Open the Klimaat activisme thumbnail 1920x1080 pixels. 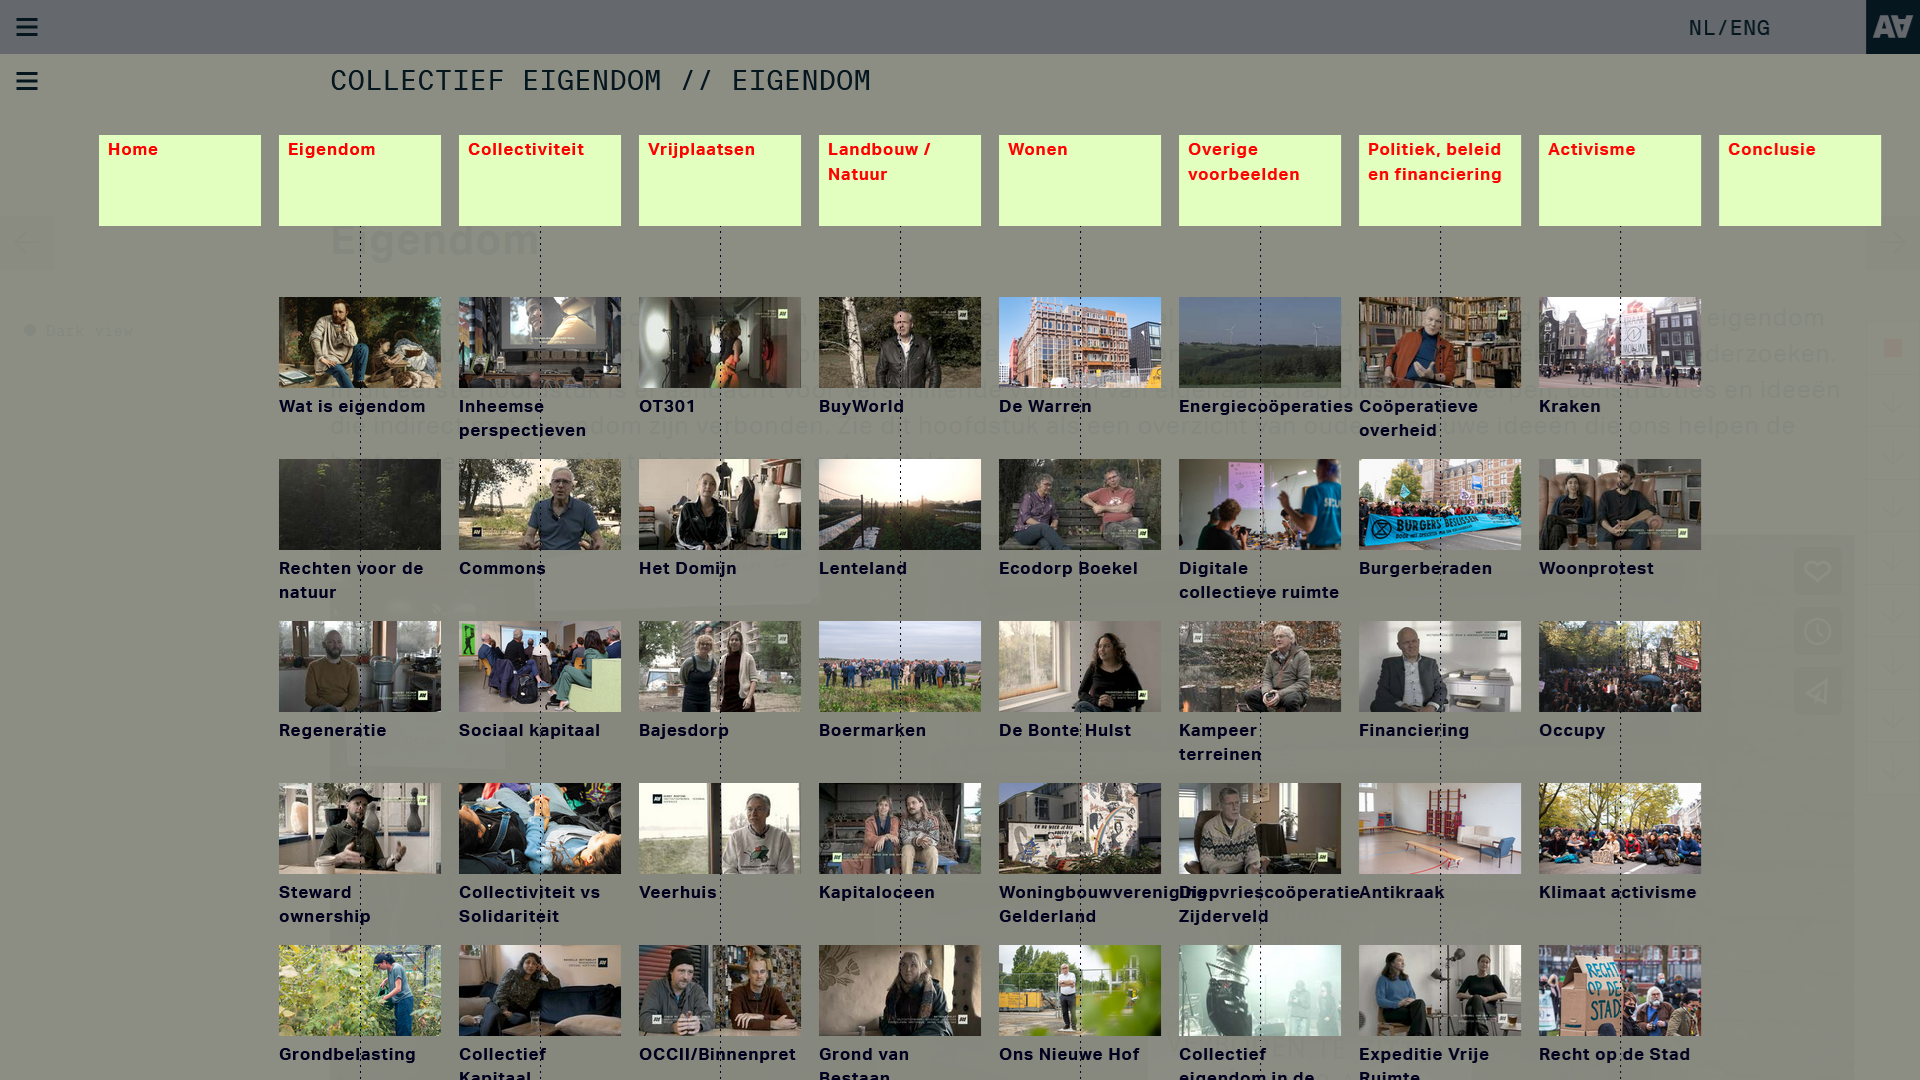1620,828
